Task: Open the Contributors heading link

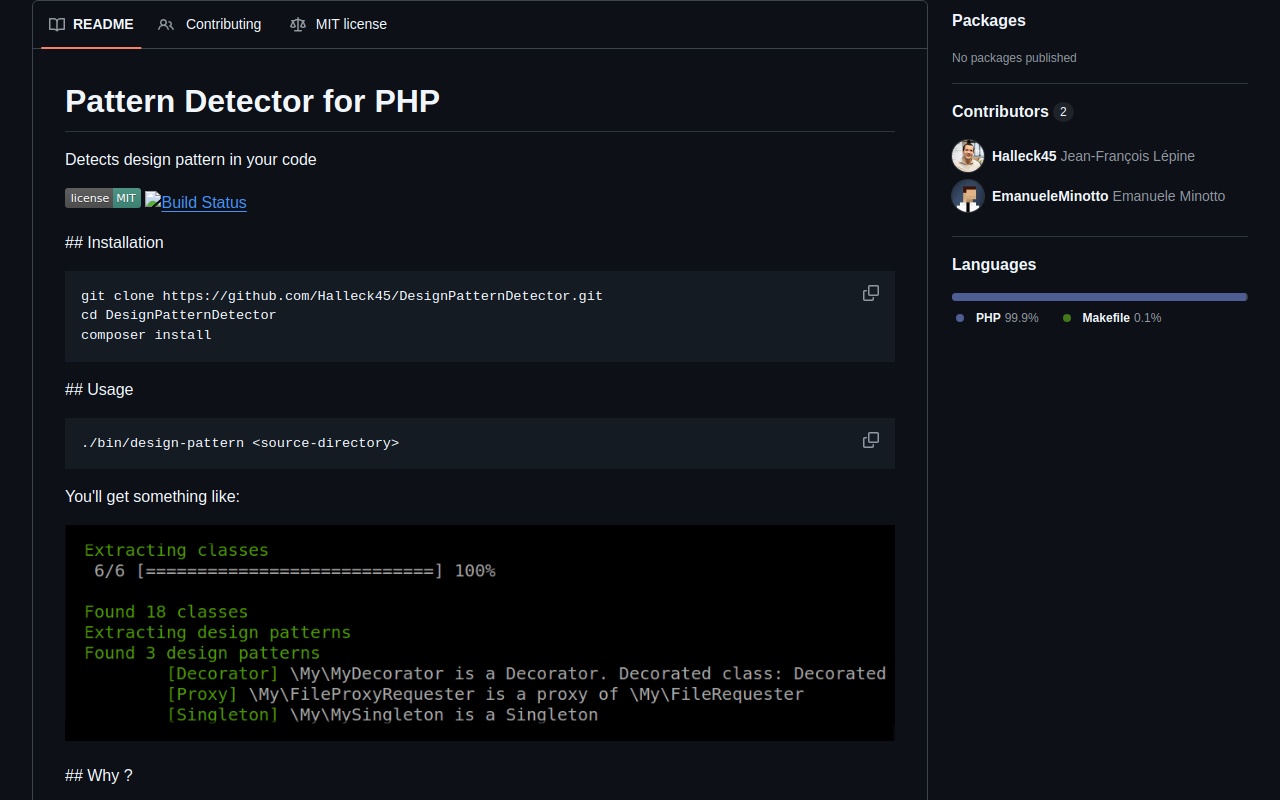Action: 1000,111
